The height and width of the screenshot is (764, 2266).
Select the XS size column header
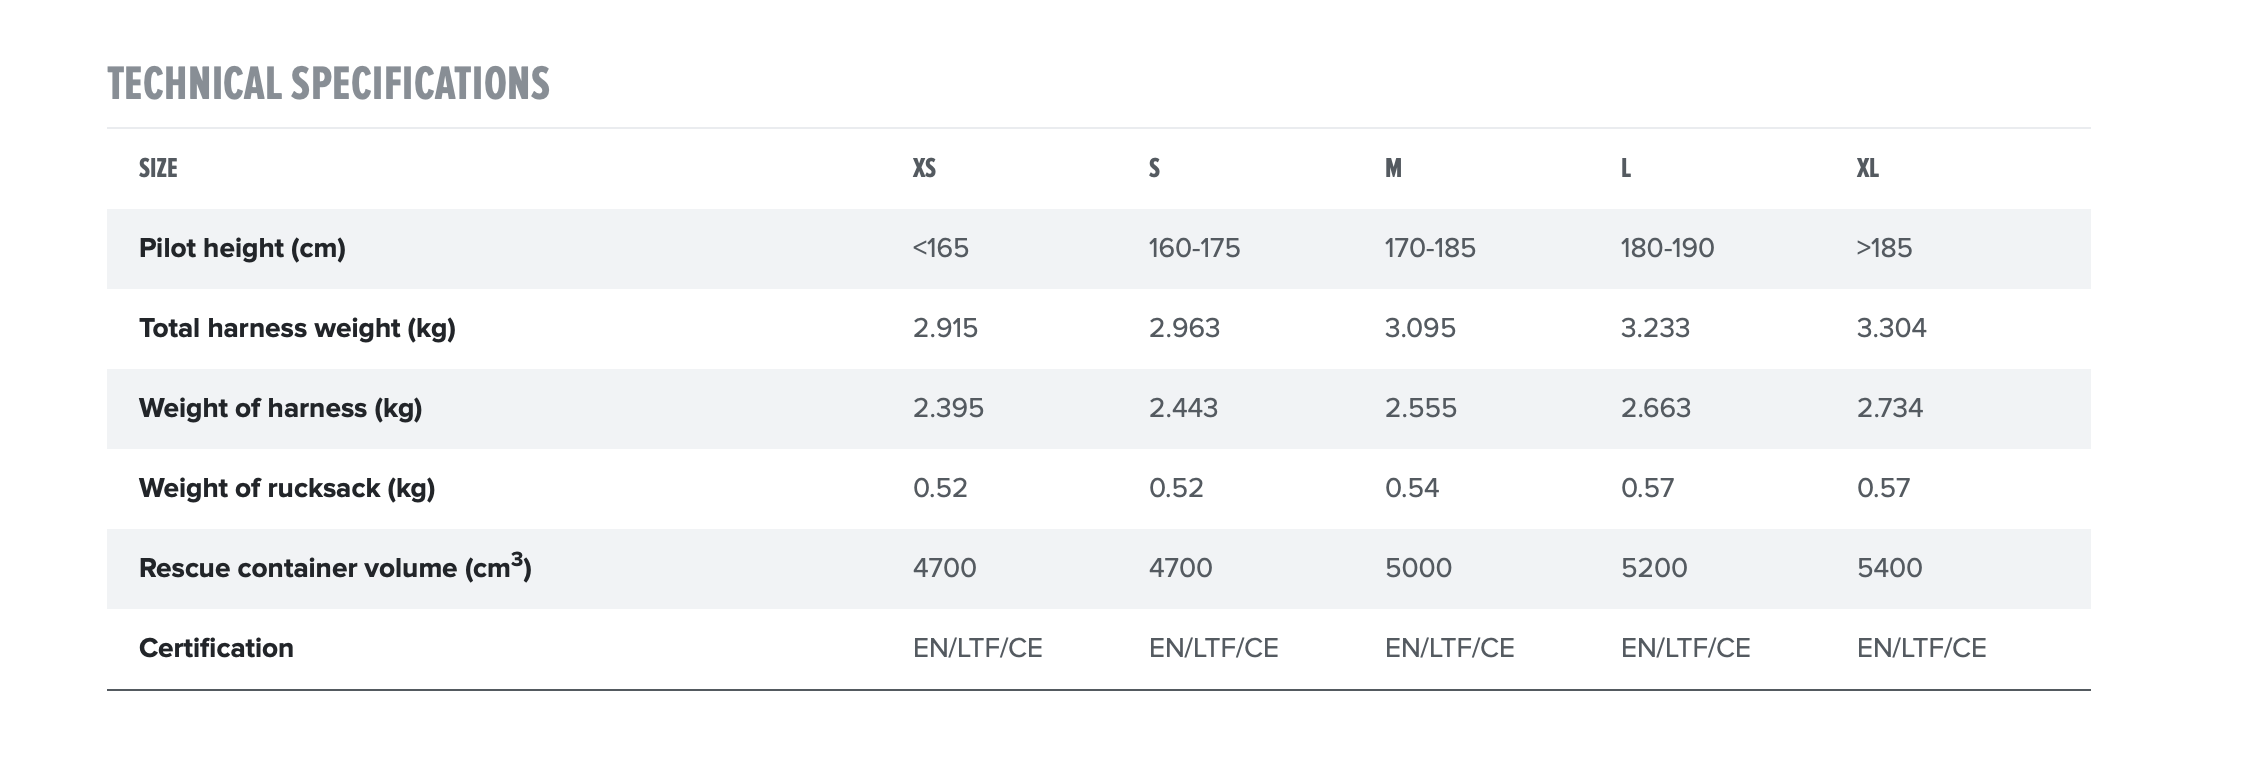coord(924,168)
